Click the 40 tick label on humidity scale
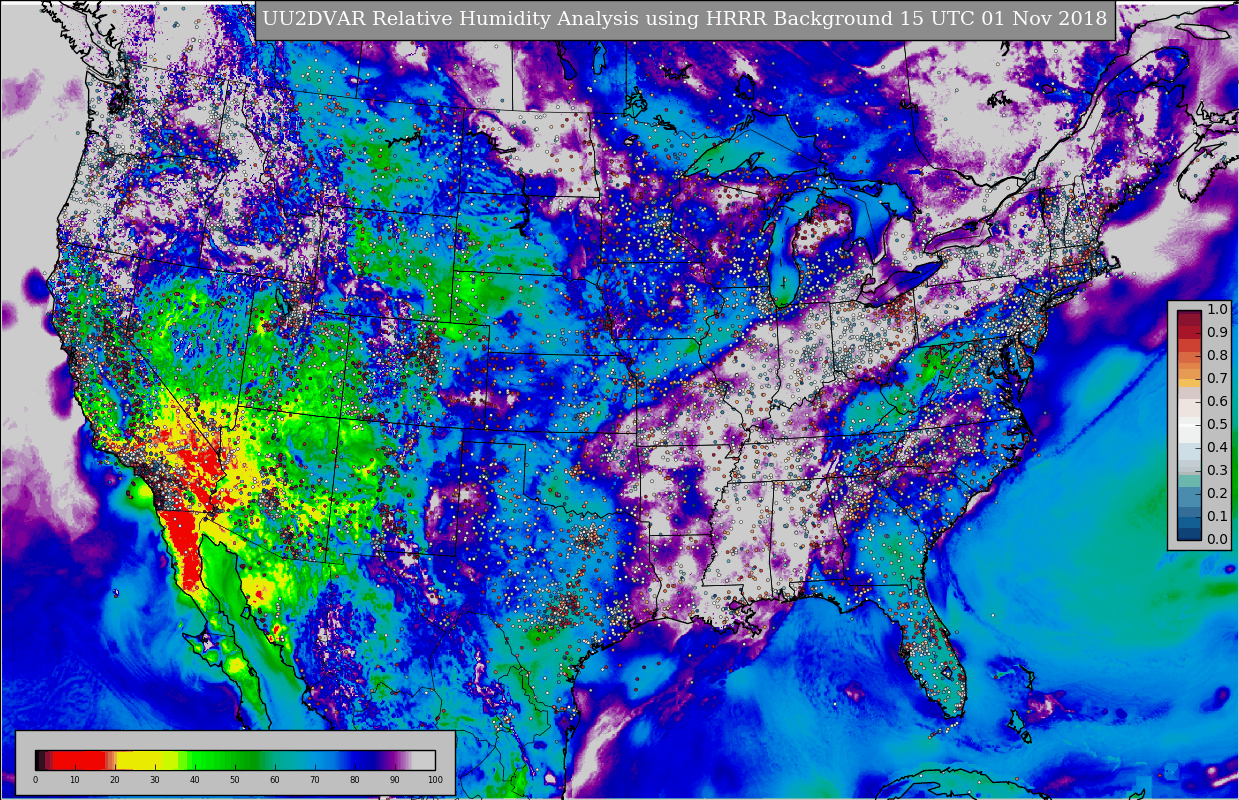Viewport: 1239px width, 800px height. click(195, 780)
